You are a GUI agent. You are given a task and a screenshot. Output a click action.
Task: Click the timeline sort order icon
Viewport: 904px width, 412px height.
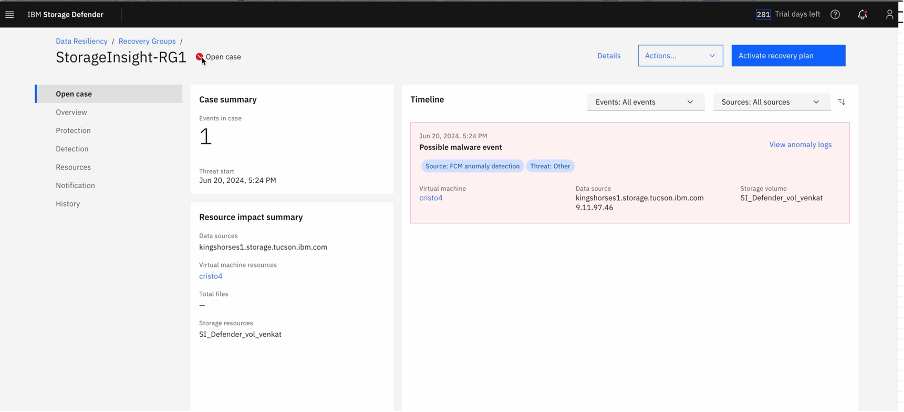click(841, 102)
